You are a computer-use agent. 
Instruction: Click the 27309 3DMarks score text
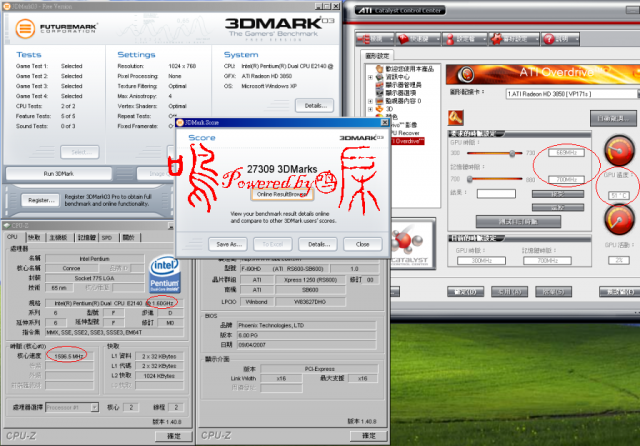[282, 169]
